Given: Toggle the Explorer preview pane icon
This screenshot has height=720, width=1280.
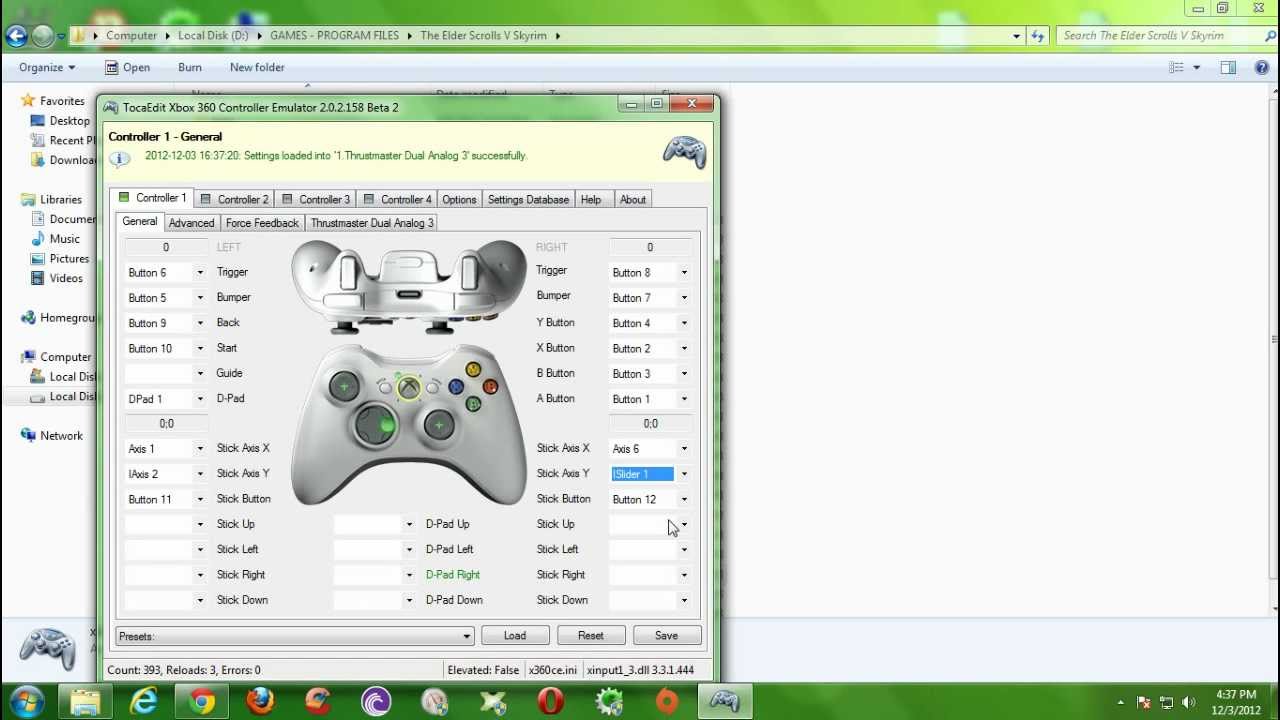Looking at the screenshot, I should coord(1228,67).
